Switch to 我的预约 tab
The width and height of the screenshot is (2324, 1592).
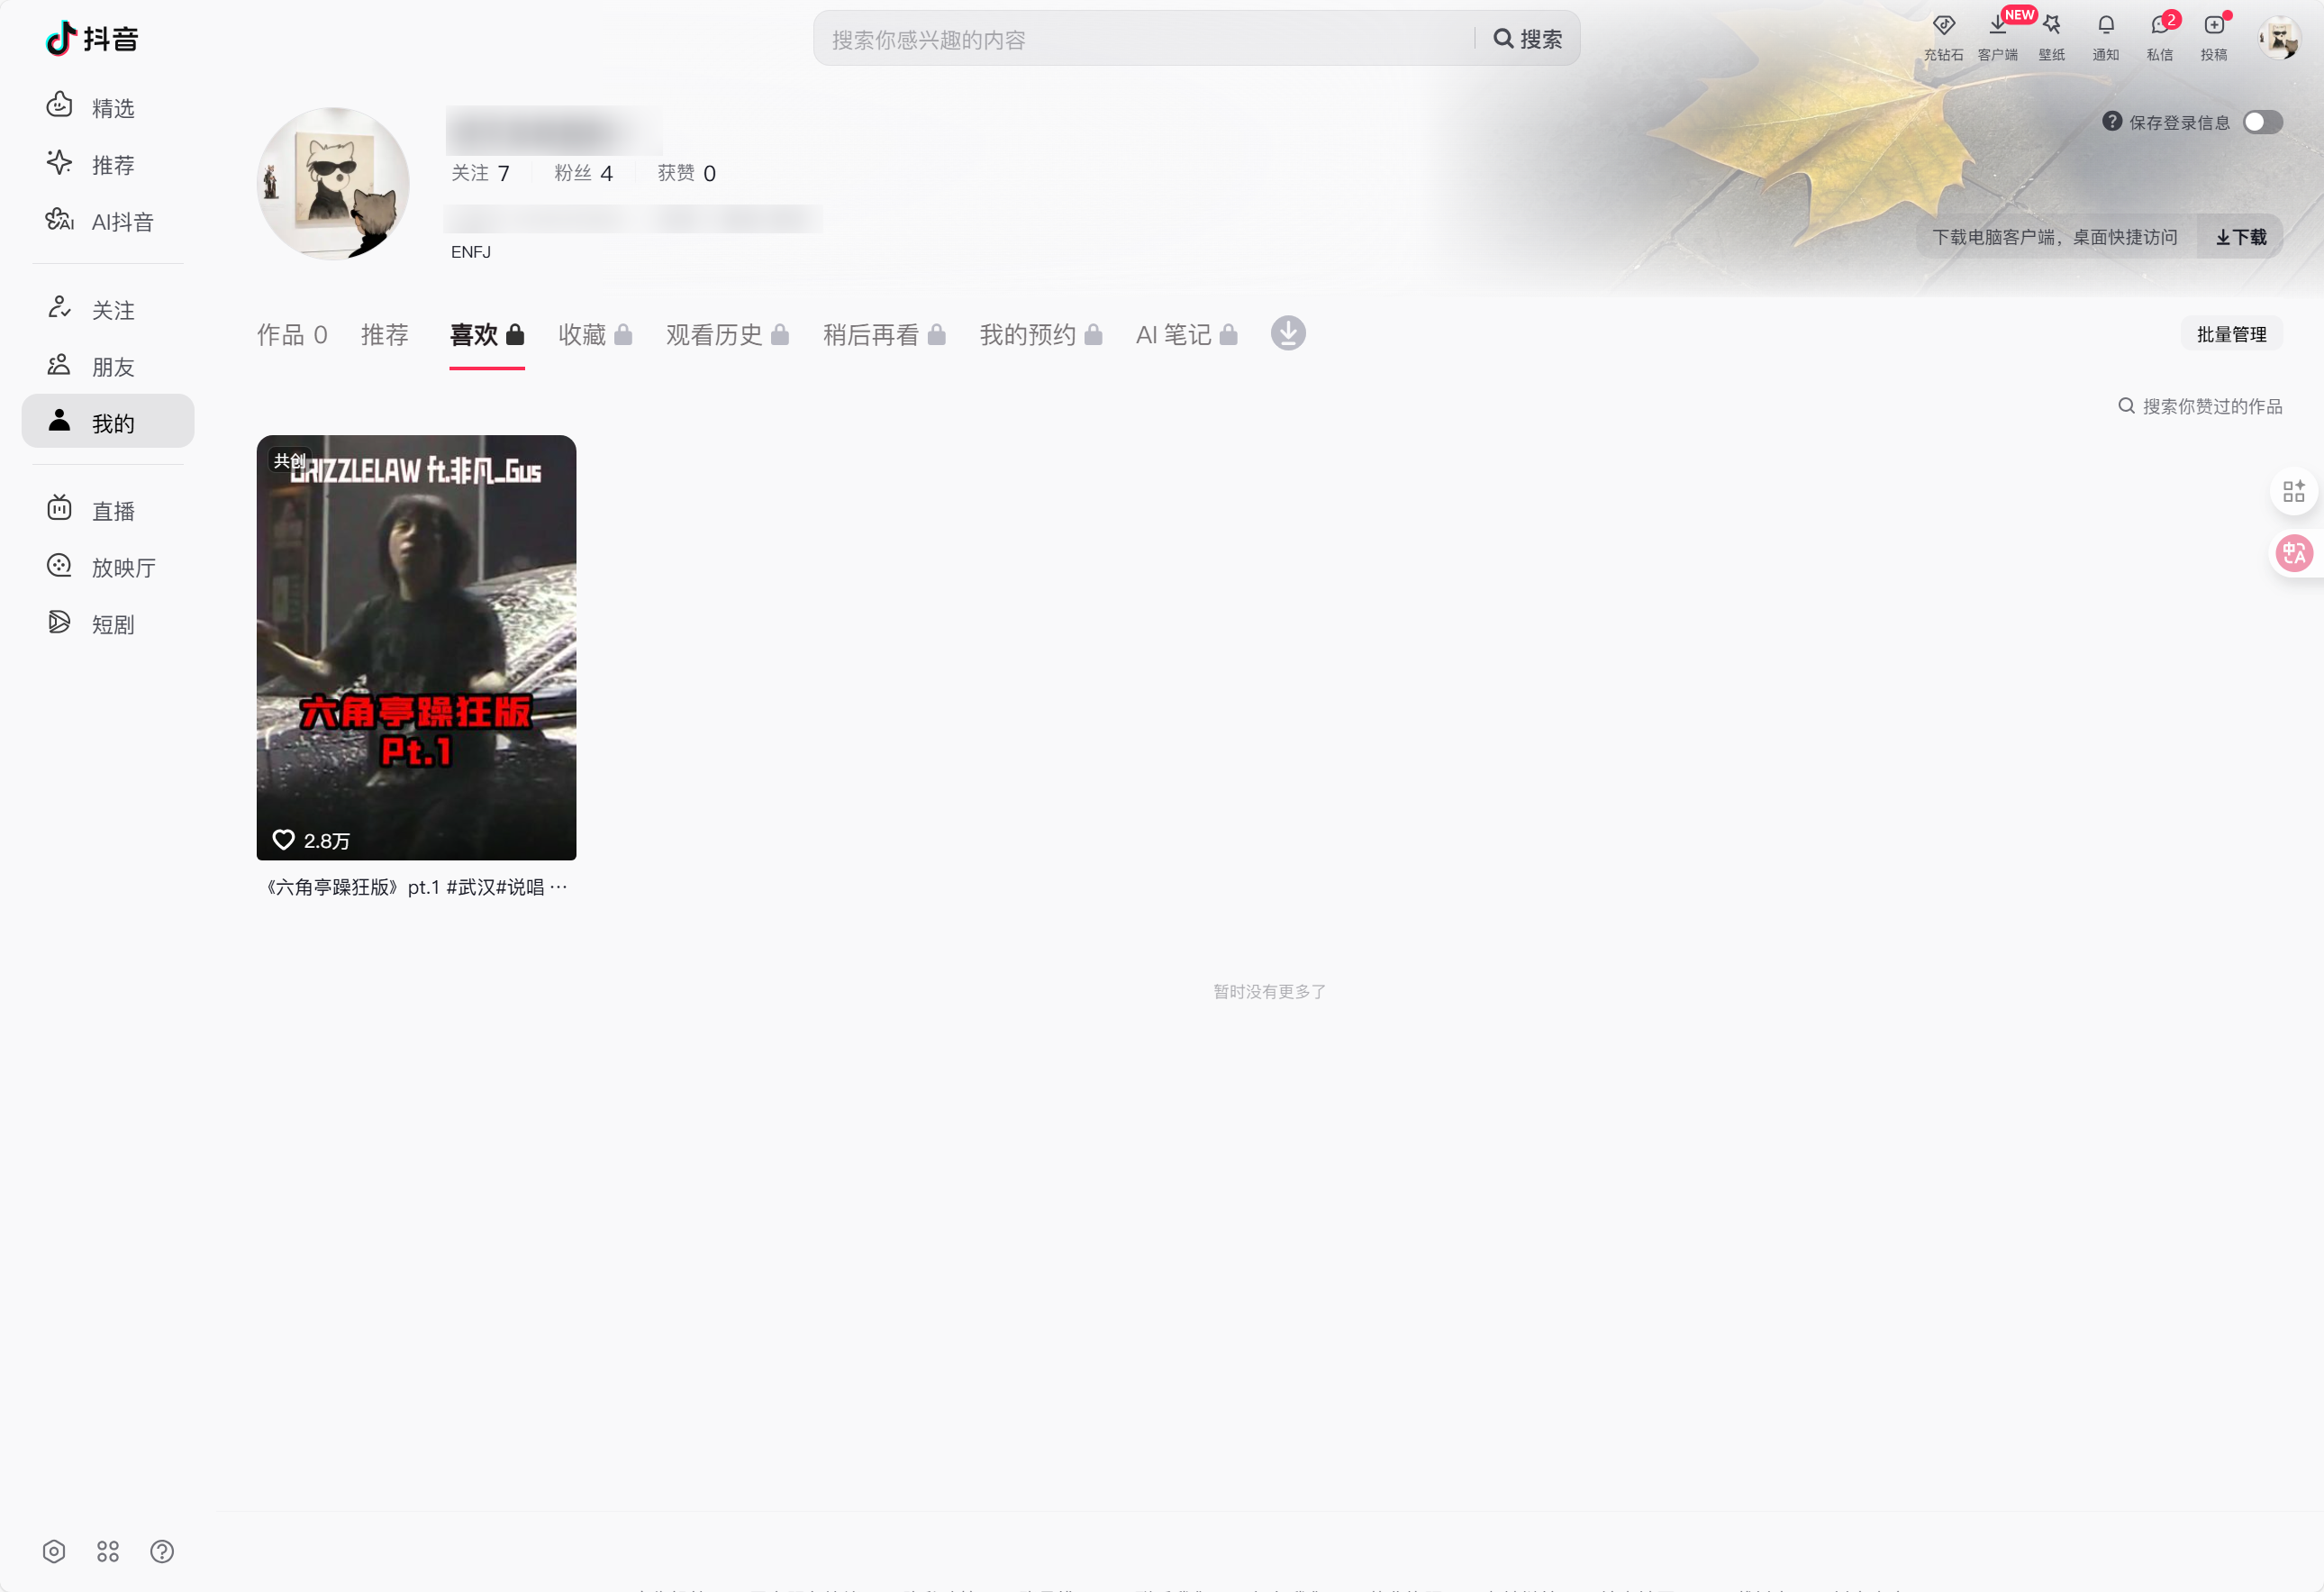click(x=1041, y=334)
